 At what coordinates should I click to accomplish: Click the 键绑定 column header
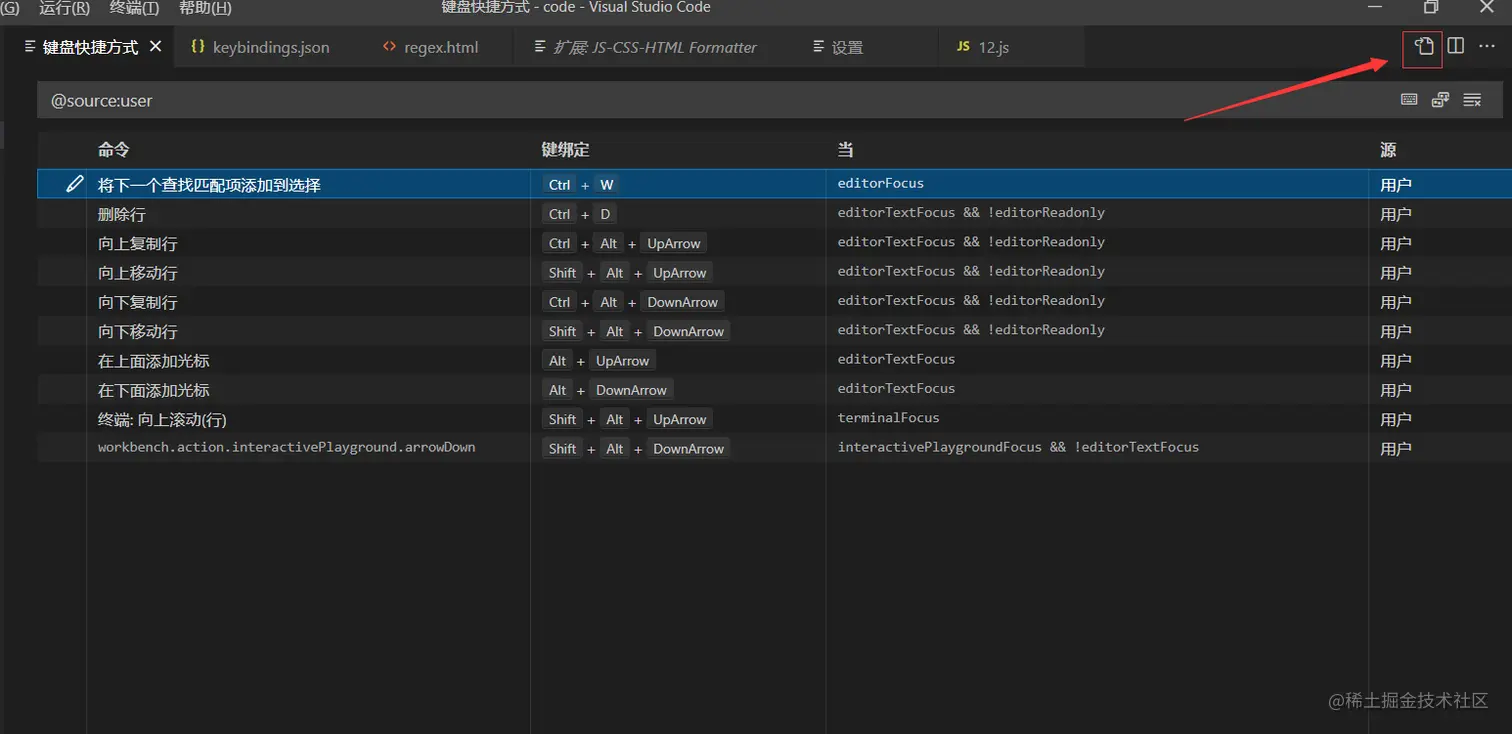(x=566, y=150)
